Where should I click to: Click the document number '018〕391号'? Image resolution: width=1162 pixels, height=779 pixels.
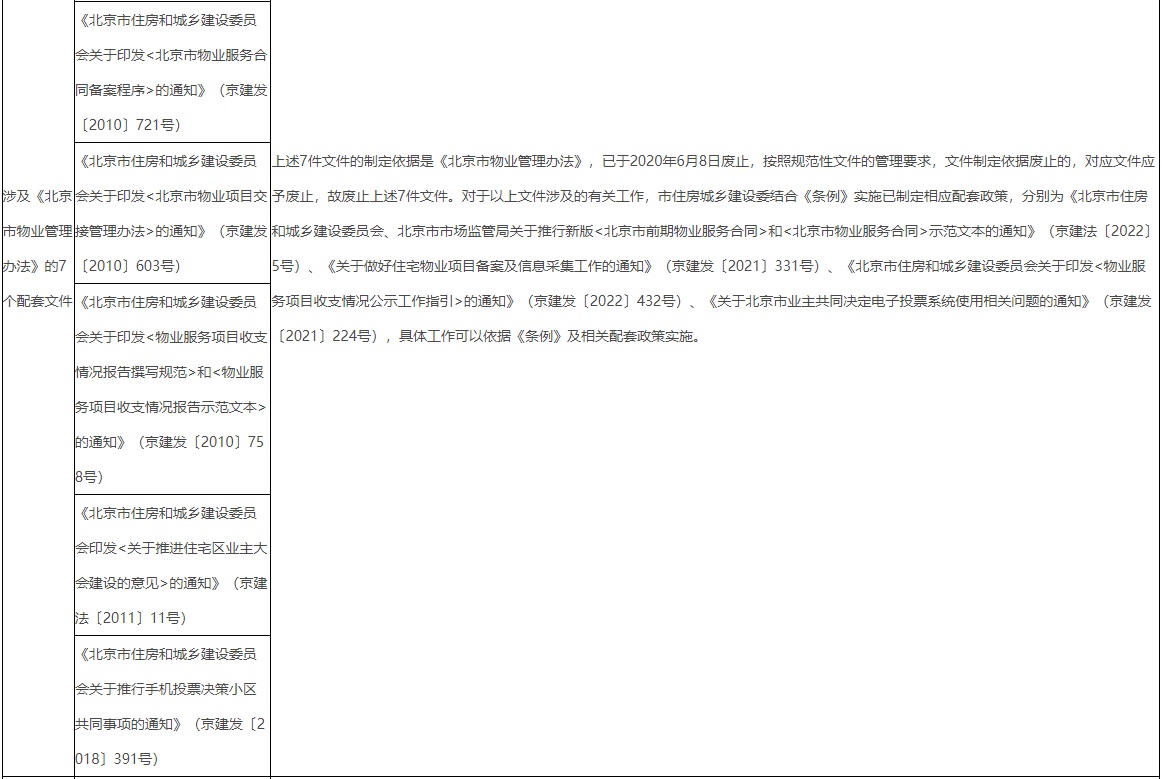pos(116,759)
